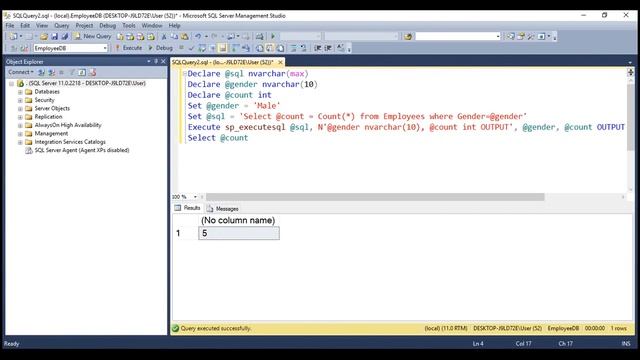The width and height of the screenshot is (640, 360).
Task: Open the Connect dropdown in Object Explorer
Action: pos(21,72)
